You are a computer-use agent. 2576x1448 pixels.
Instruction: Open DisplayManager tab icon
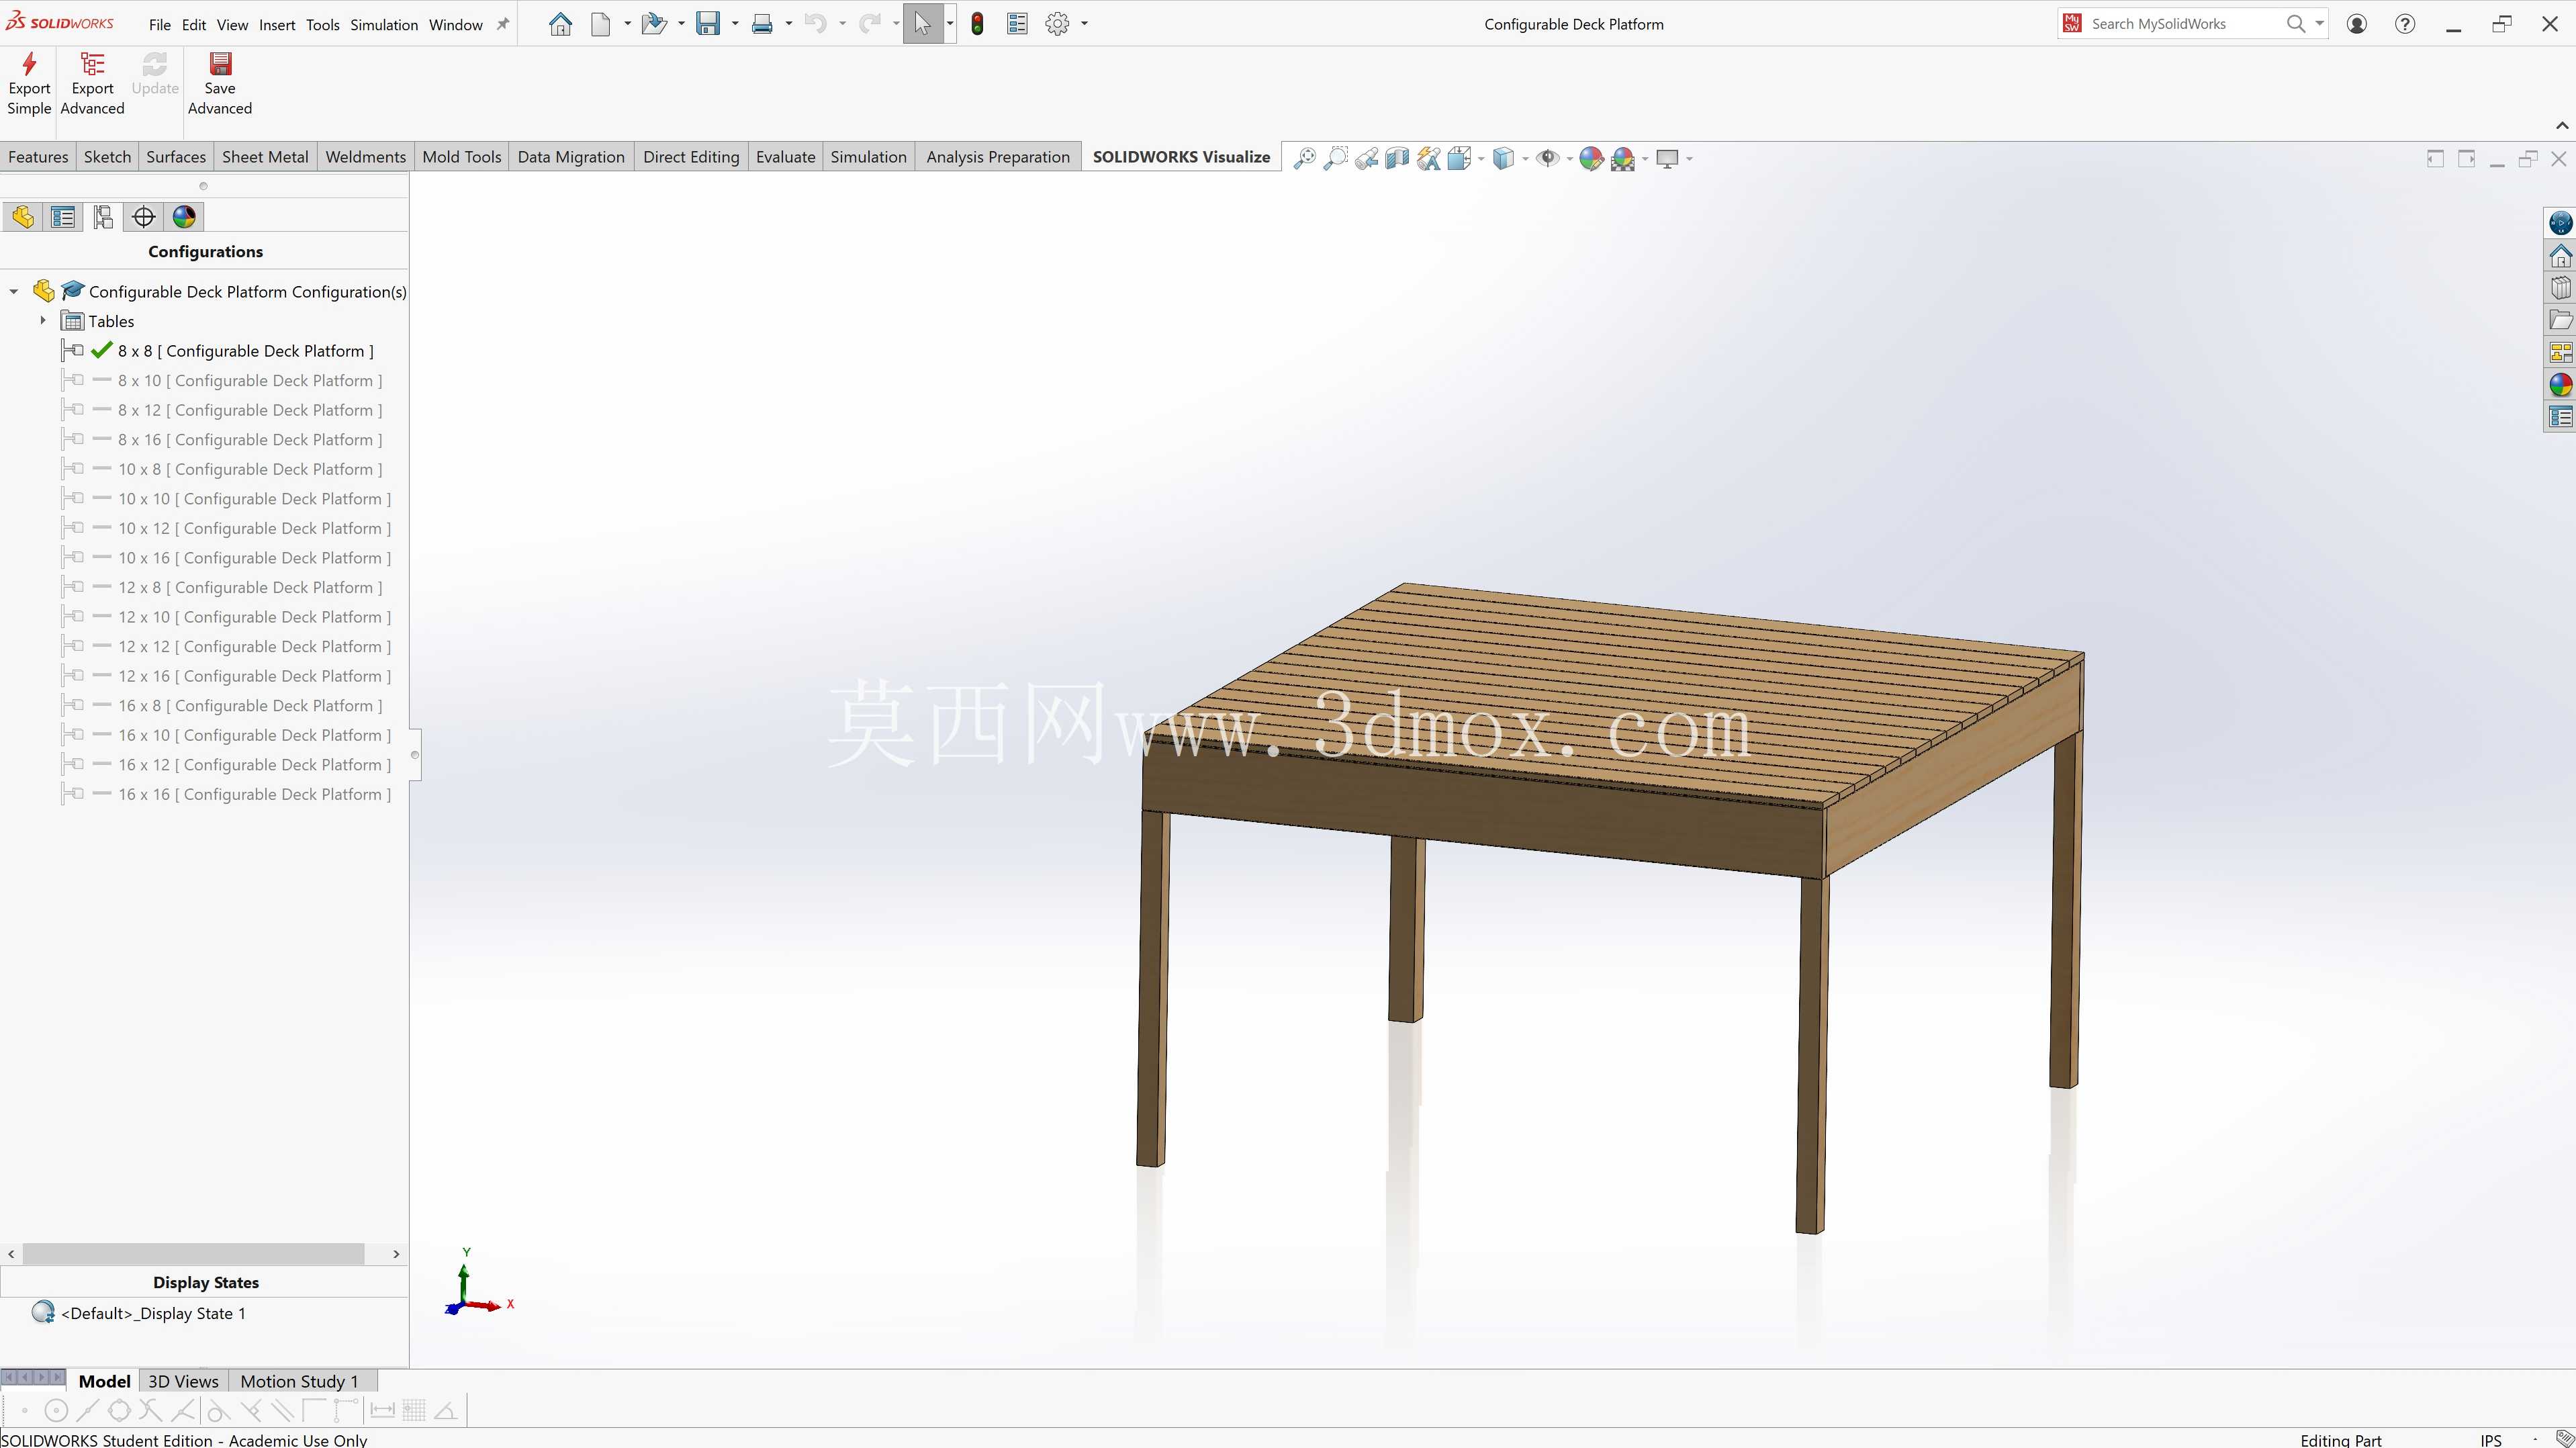tap(184, 217)
